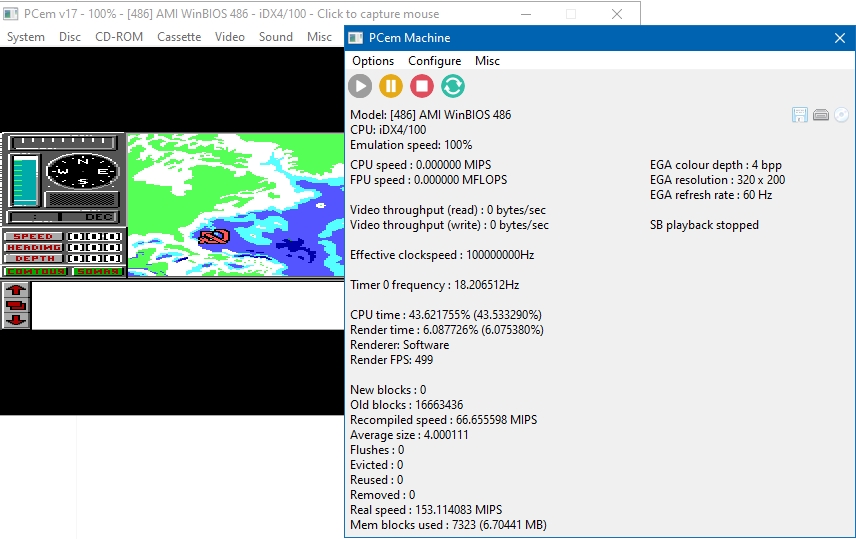Click the 'CPU time : 43.621755%' line

(x=446, y=315)
